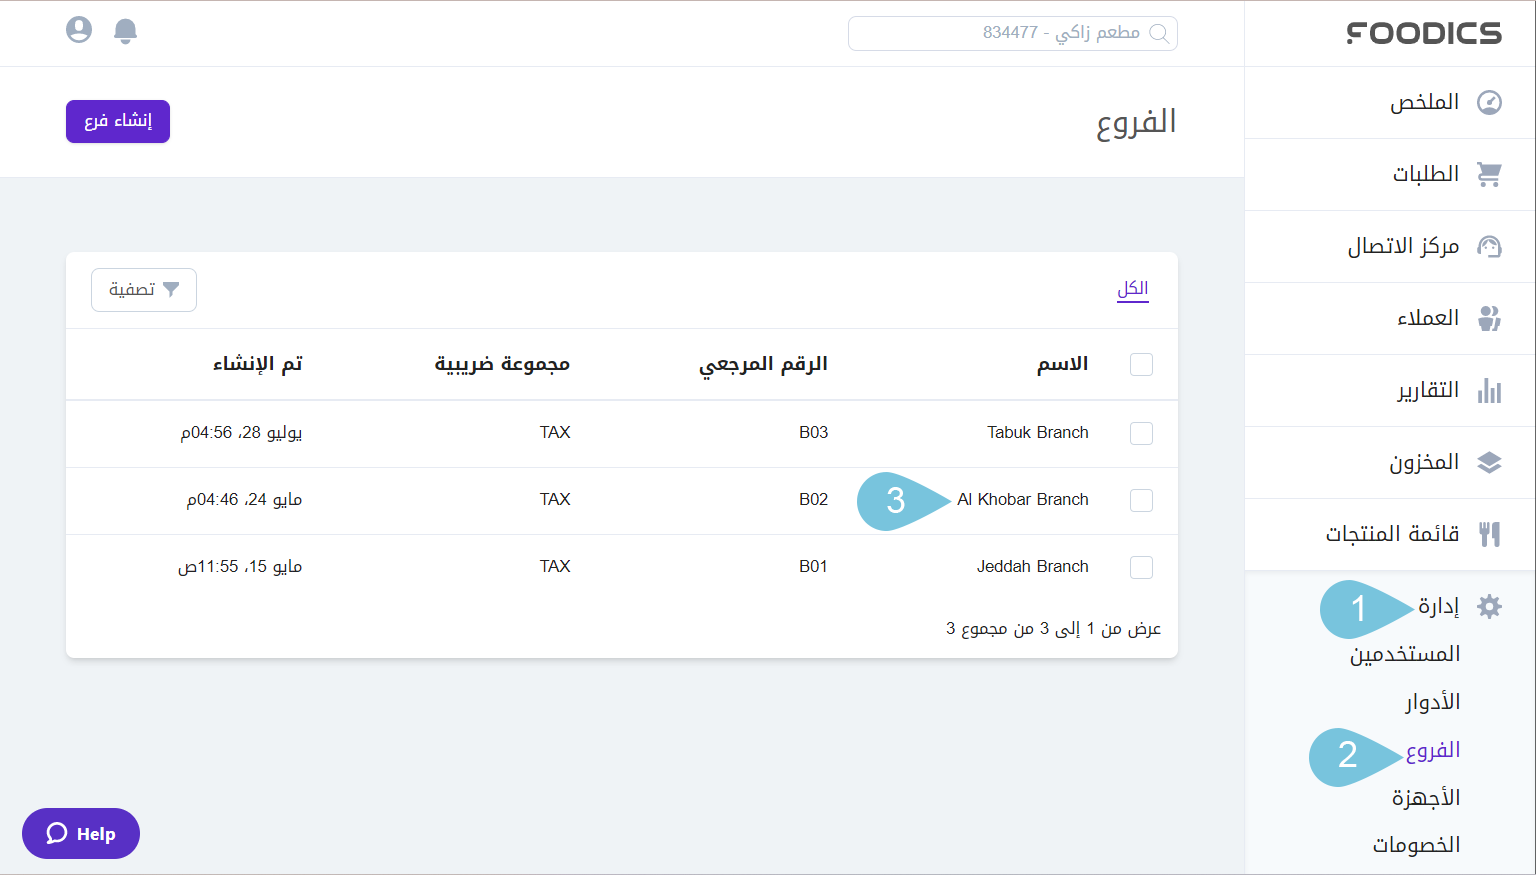The height and width of the screenshot is (875, 1536).
Task: Tick the Tabuk Branch checkbox
Action: pos(1141,433)
